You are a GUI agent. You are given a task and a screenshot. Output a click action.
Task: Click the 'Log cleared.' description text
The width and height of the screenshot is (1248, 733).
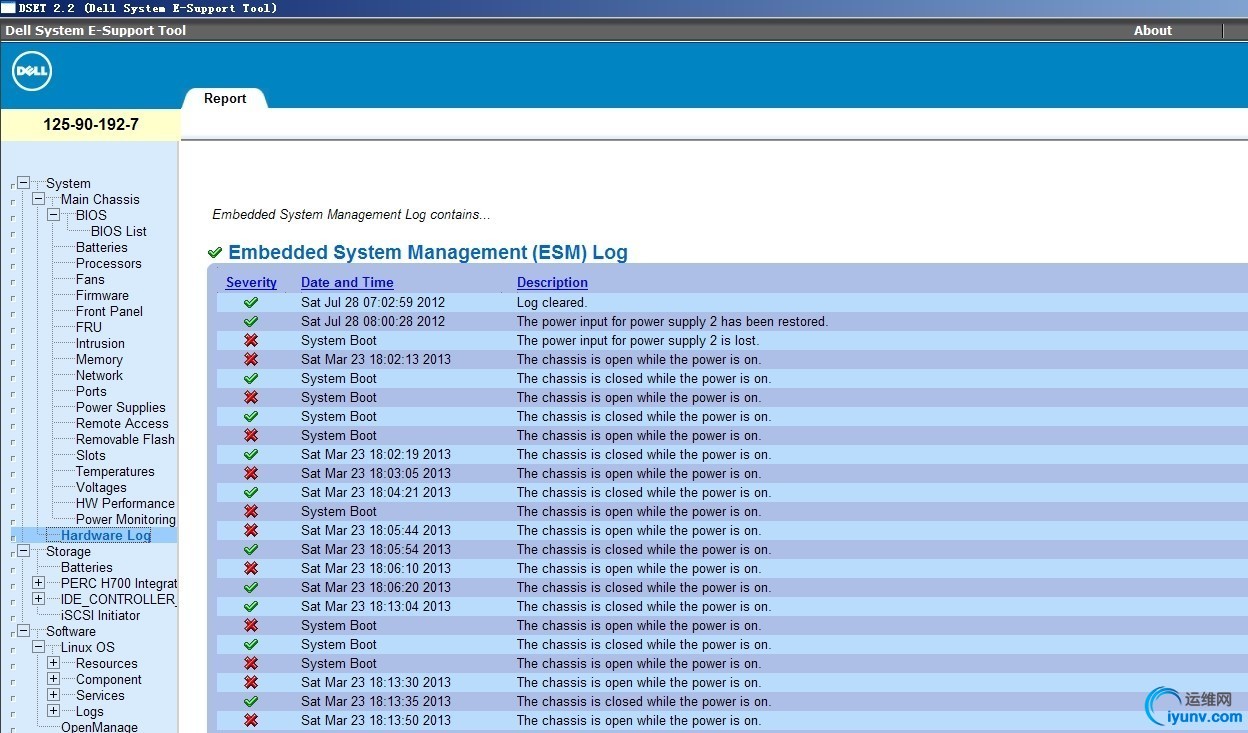pyautogui.click(x=552, y=302)
